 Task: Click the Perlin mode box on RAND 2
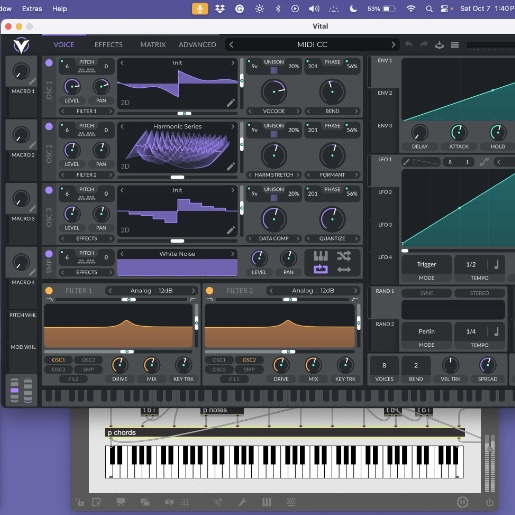426,332
